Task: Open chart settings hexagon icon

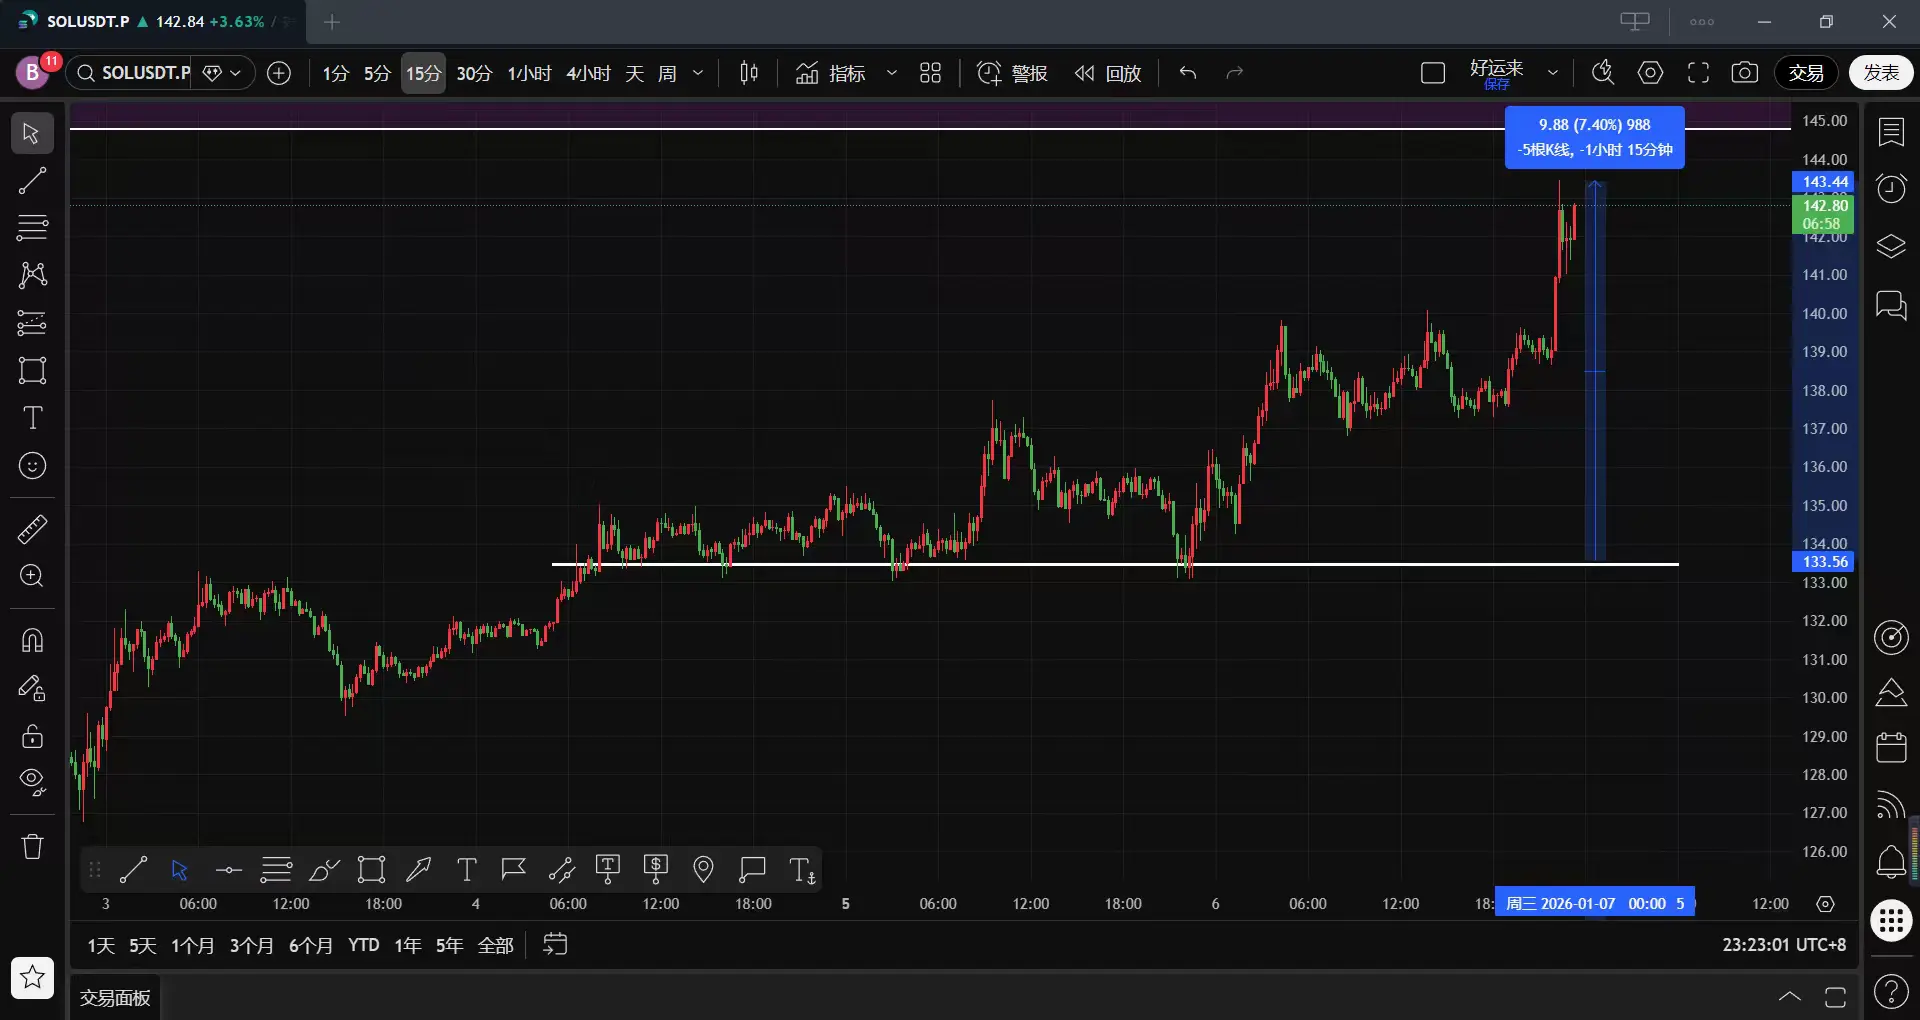Action: (1651, 73)
